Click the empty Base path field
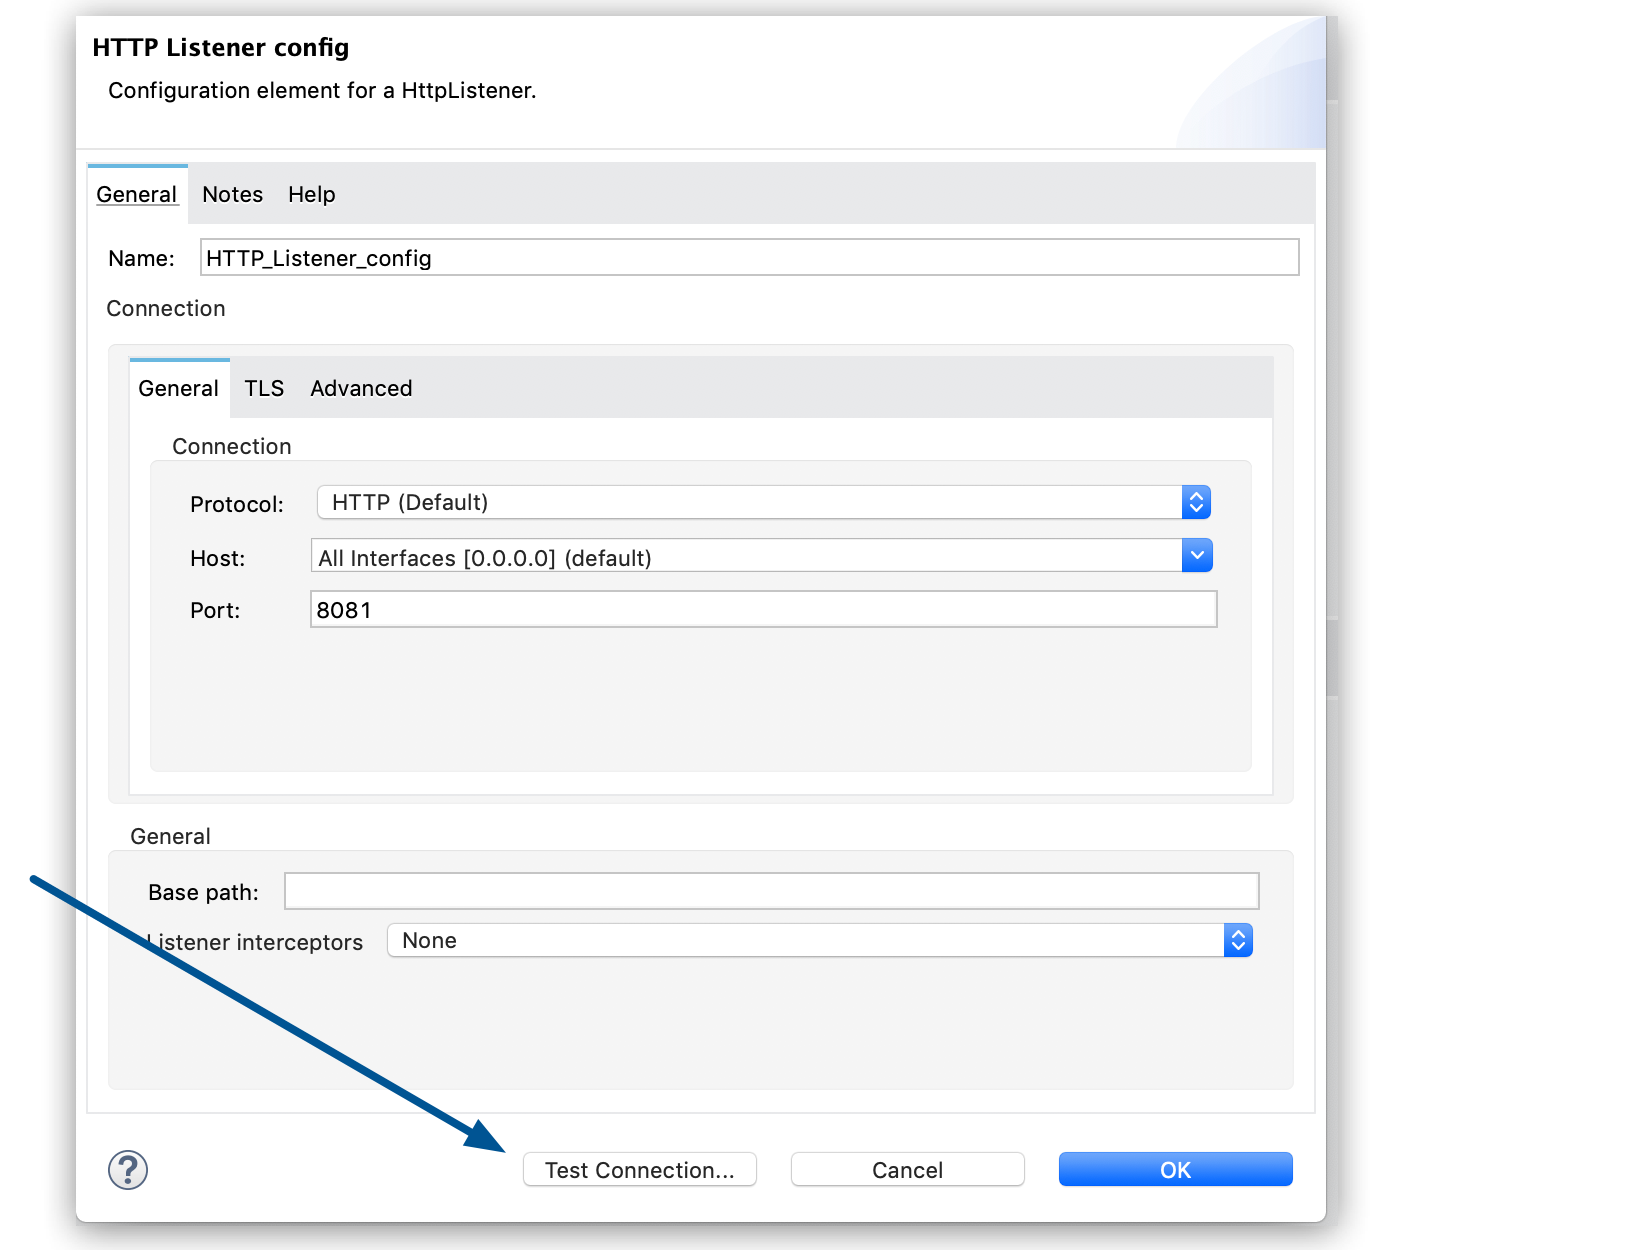1634x1250 pixels. tap(770, 890)
